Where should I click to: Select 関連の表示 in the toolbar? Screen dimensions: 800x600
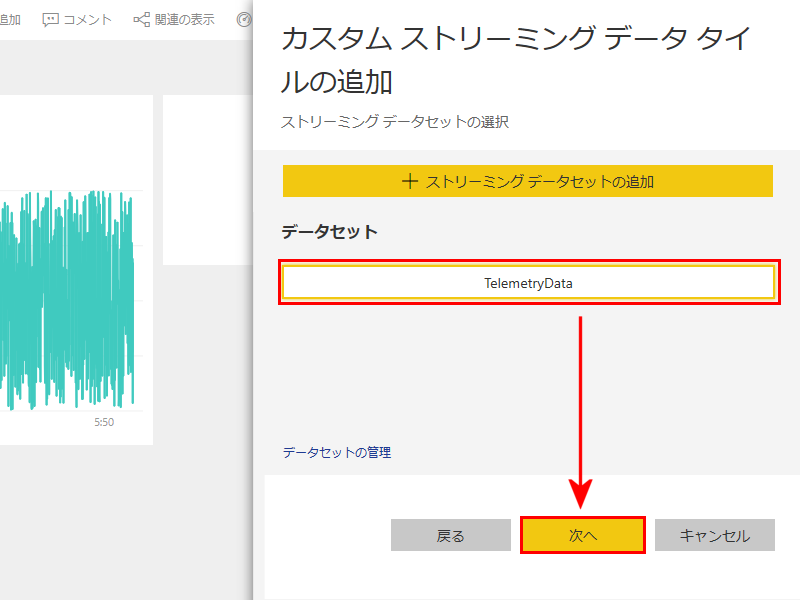(x=184, y=19)
